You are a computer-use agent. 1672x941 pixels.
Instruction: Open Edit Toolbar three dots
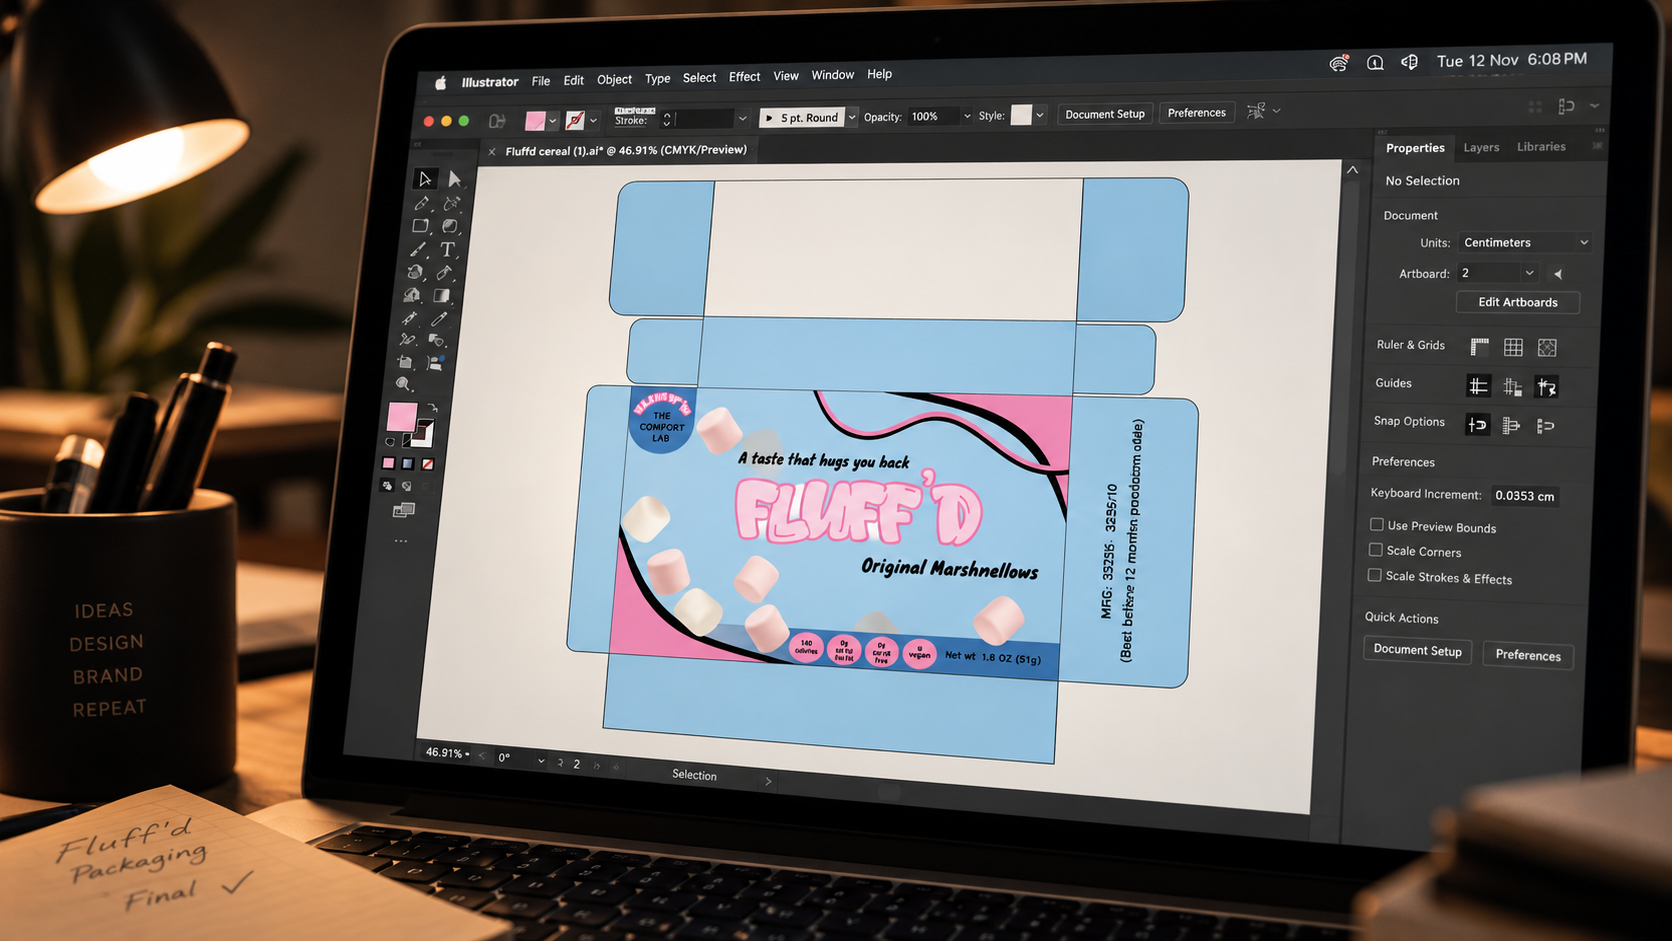[401, 541]
